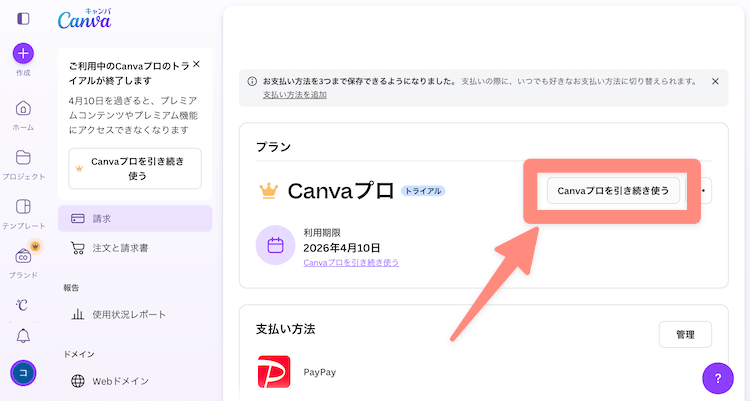Click the 支払い方法 heading
The width and height of the screenshot is (750, 401).
[286, 329]
